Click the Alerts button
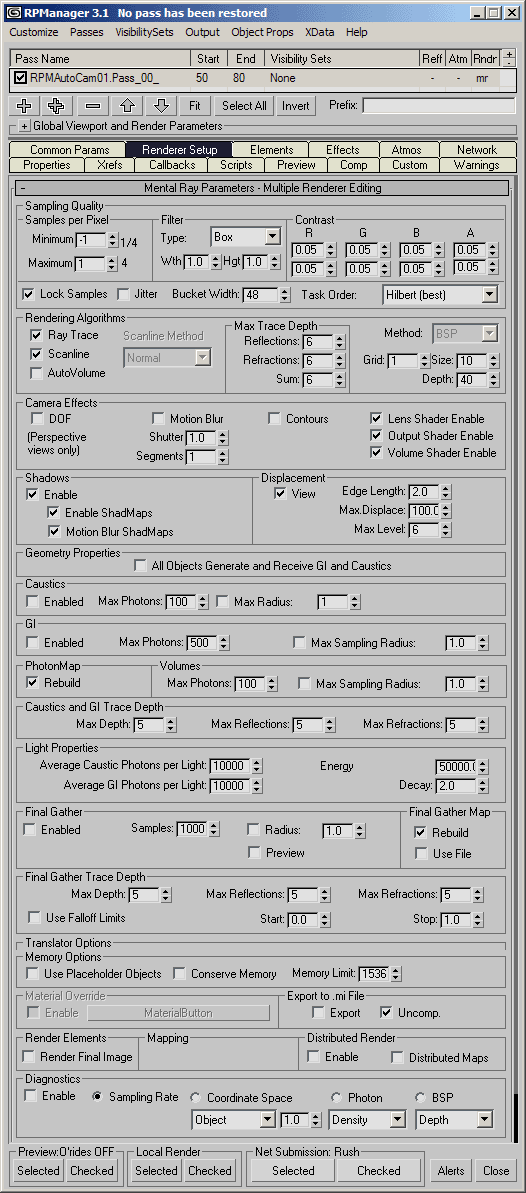Image resolution: width=526 pixels, height=1193 pixels. [x=451, y=1170]
